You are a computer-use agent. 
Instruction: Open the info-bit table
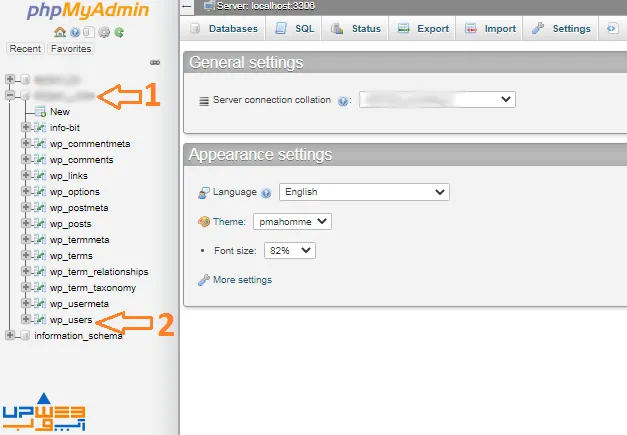65,128
